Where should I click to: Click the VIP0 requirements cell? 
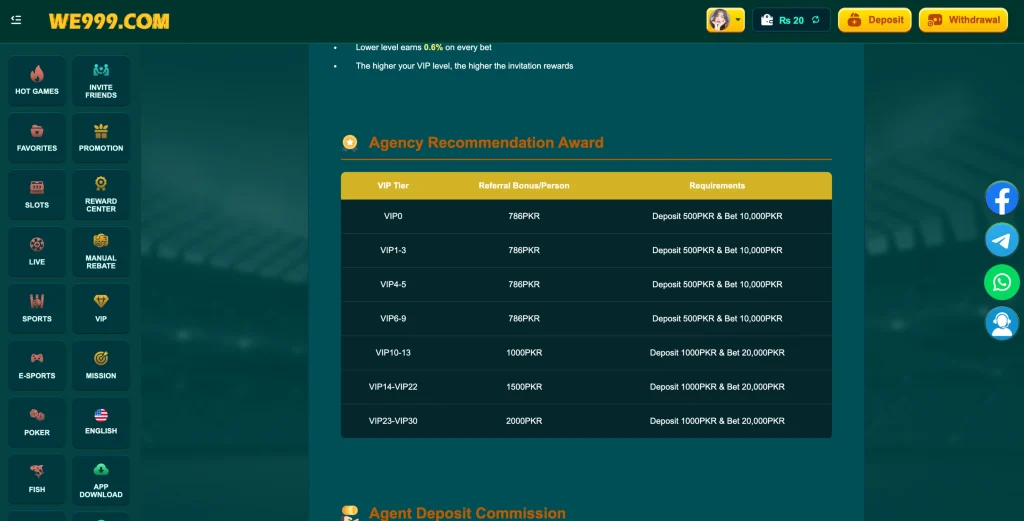(x=717, y=216)
